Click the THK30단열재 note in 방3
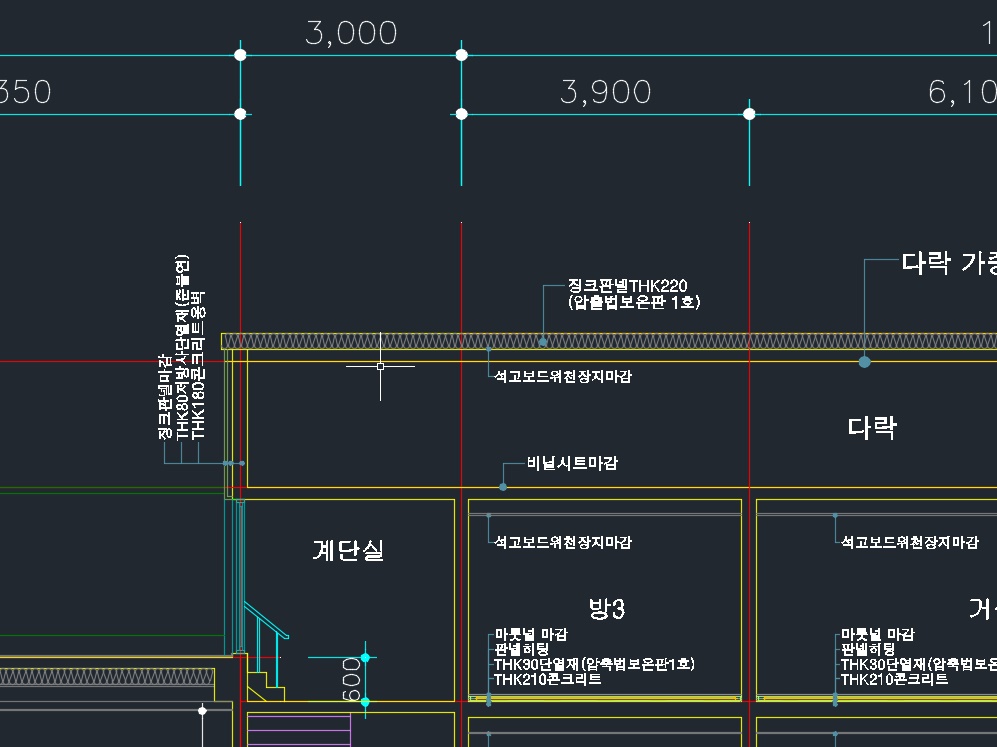This screenshot has width=997, height=747. 593,664
